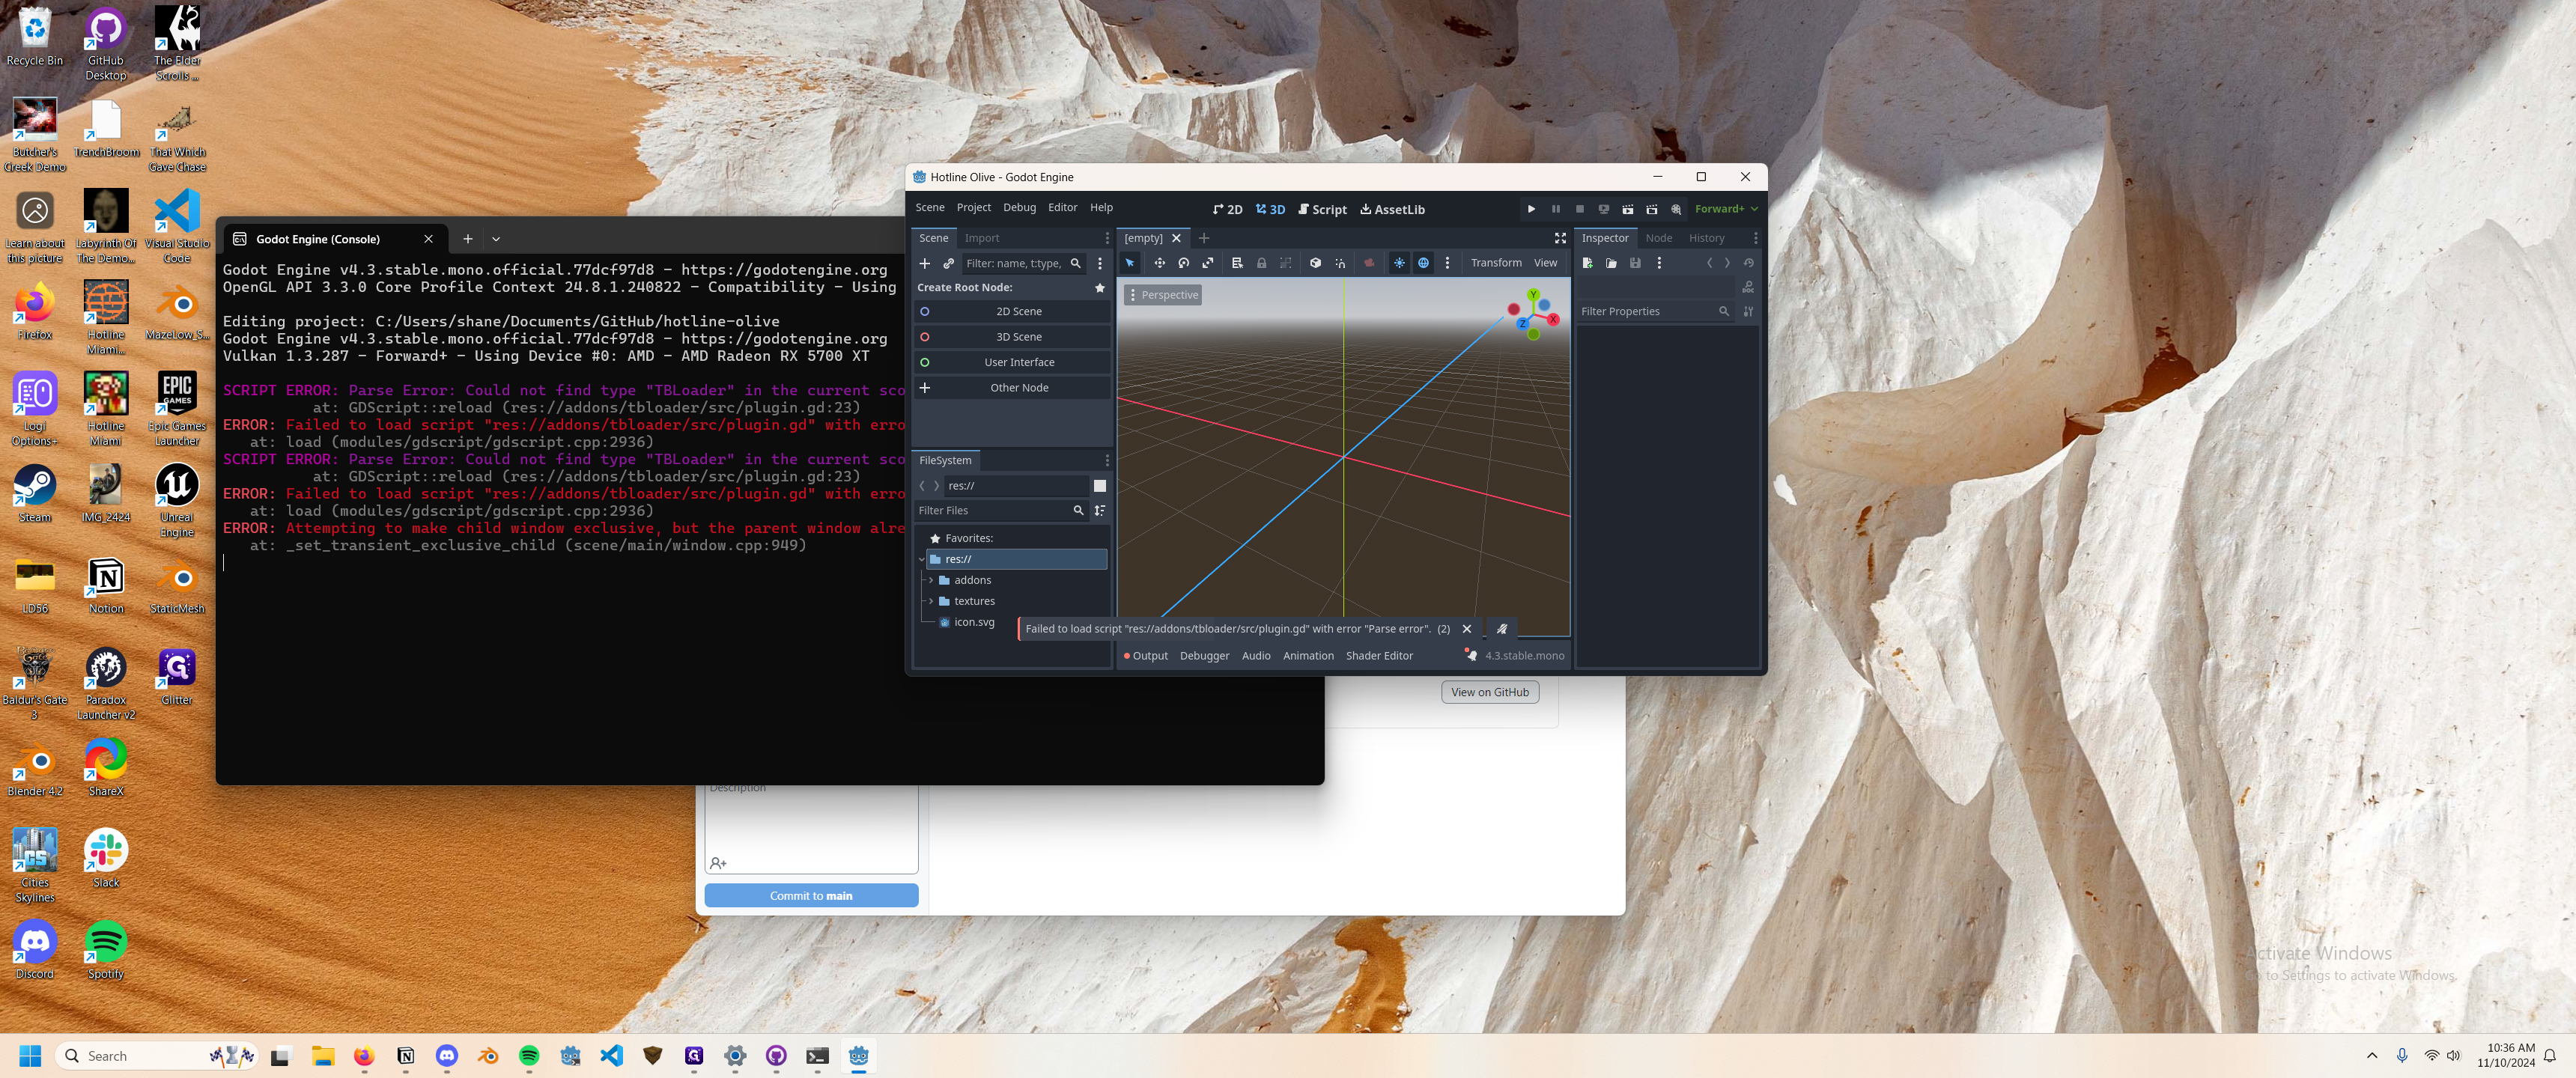Toggle use local space cube icon

pyautogui.click(x=1315, y=263)
